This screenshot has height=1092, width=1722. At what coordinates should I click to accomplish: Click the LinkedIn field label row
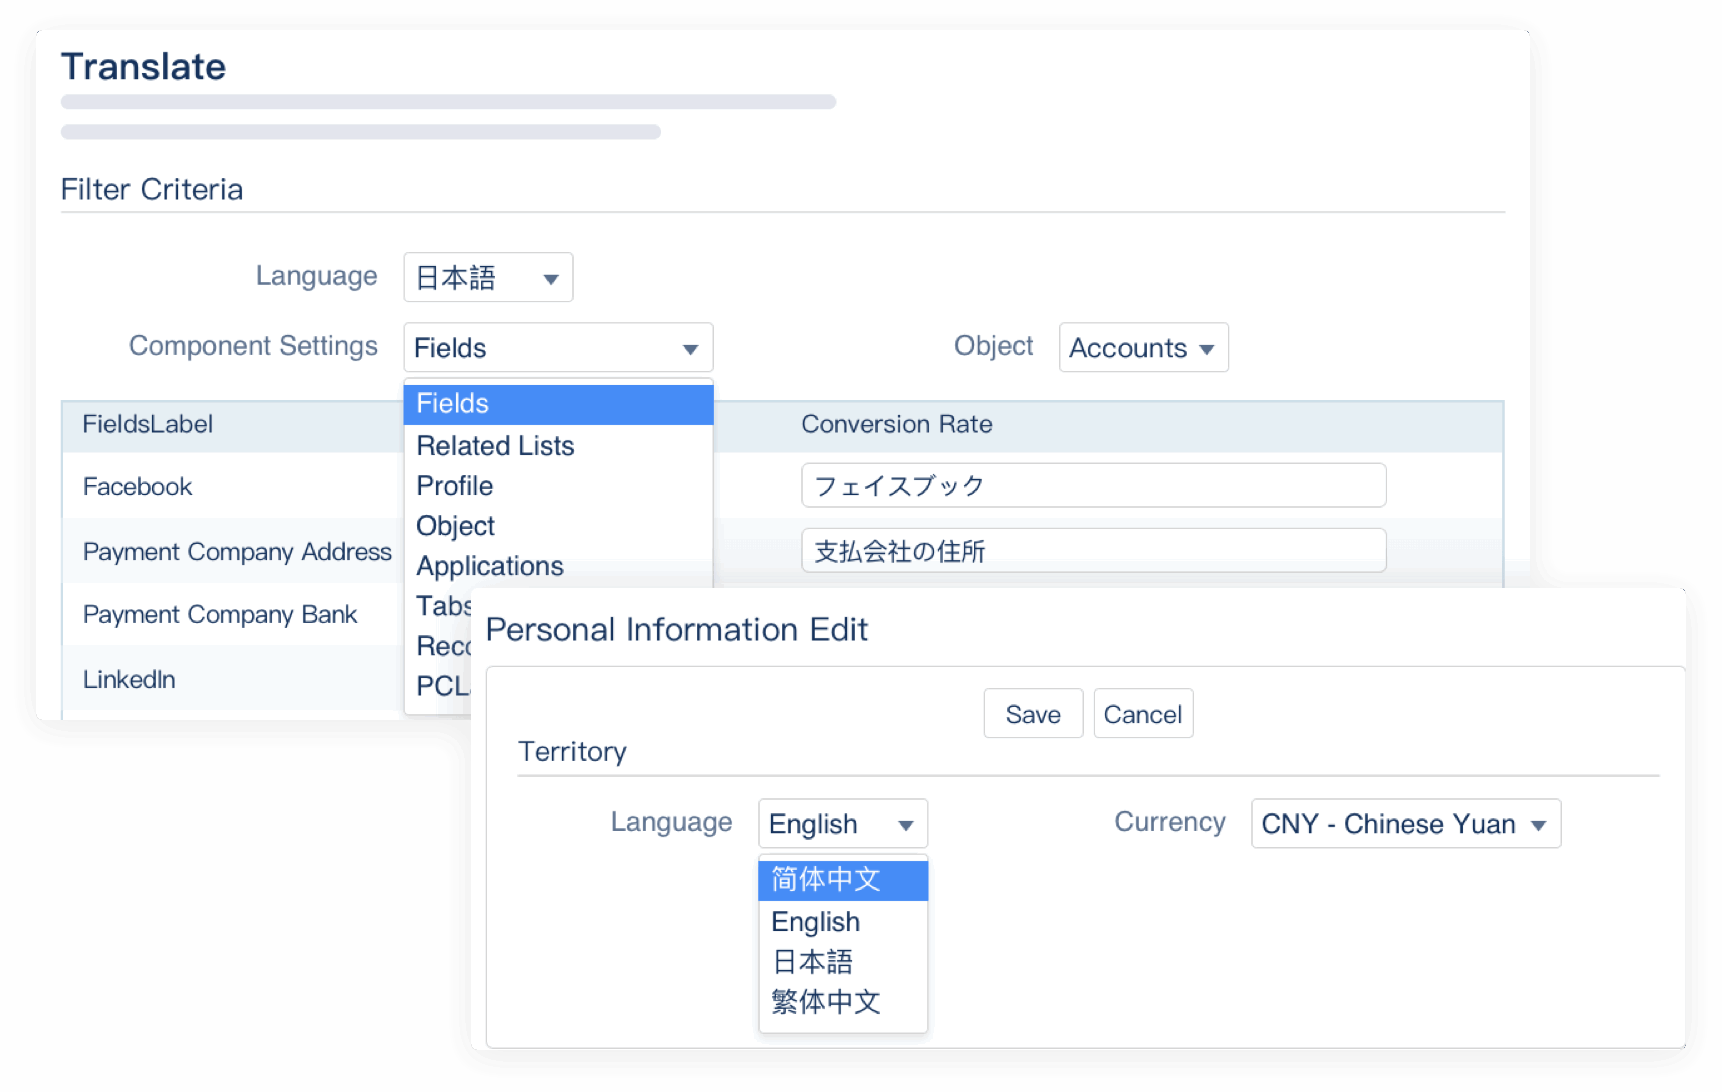pyautogui.click(x=129, y=680)
